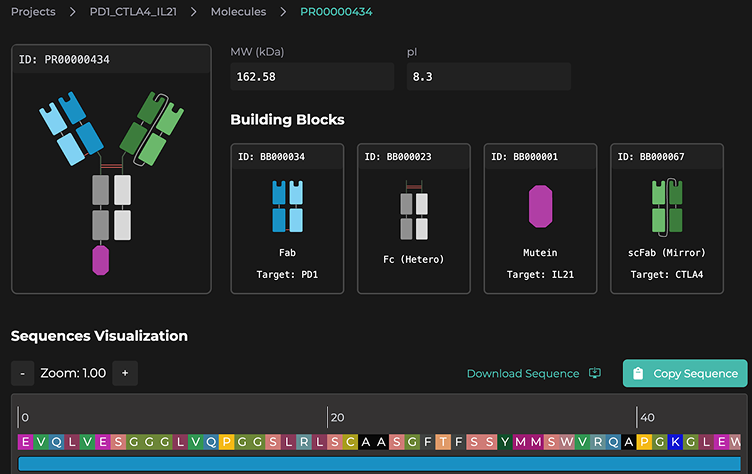The image size is (752, 474).
Task: Click the pI value field
Action: pos(488,77)
